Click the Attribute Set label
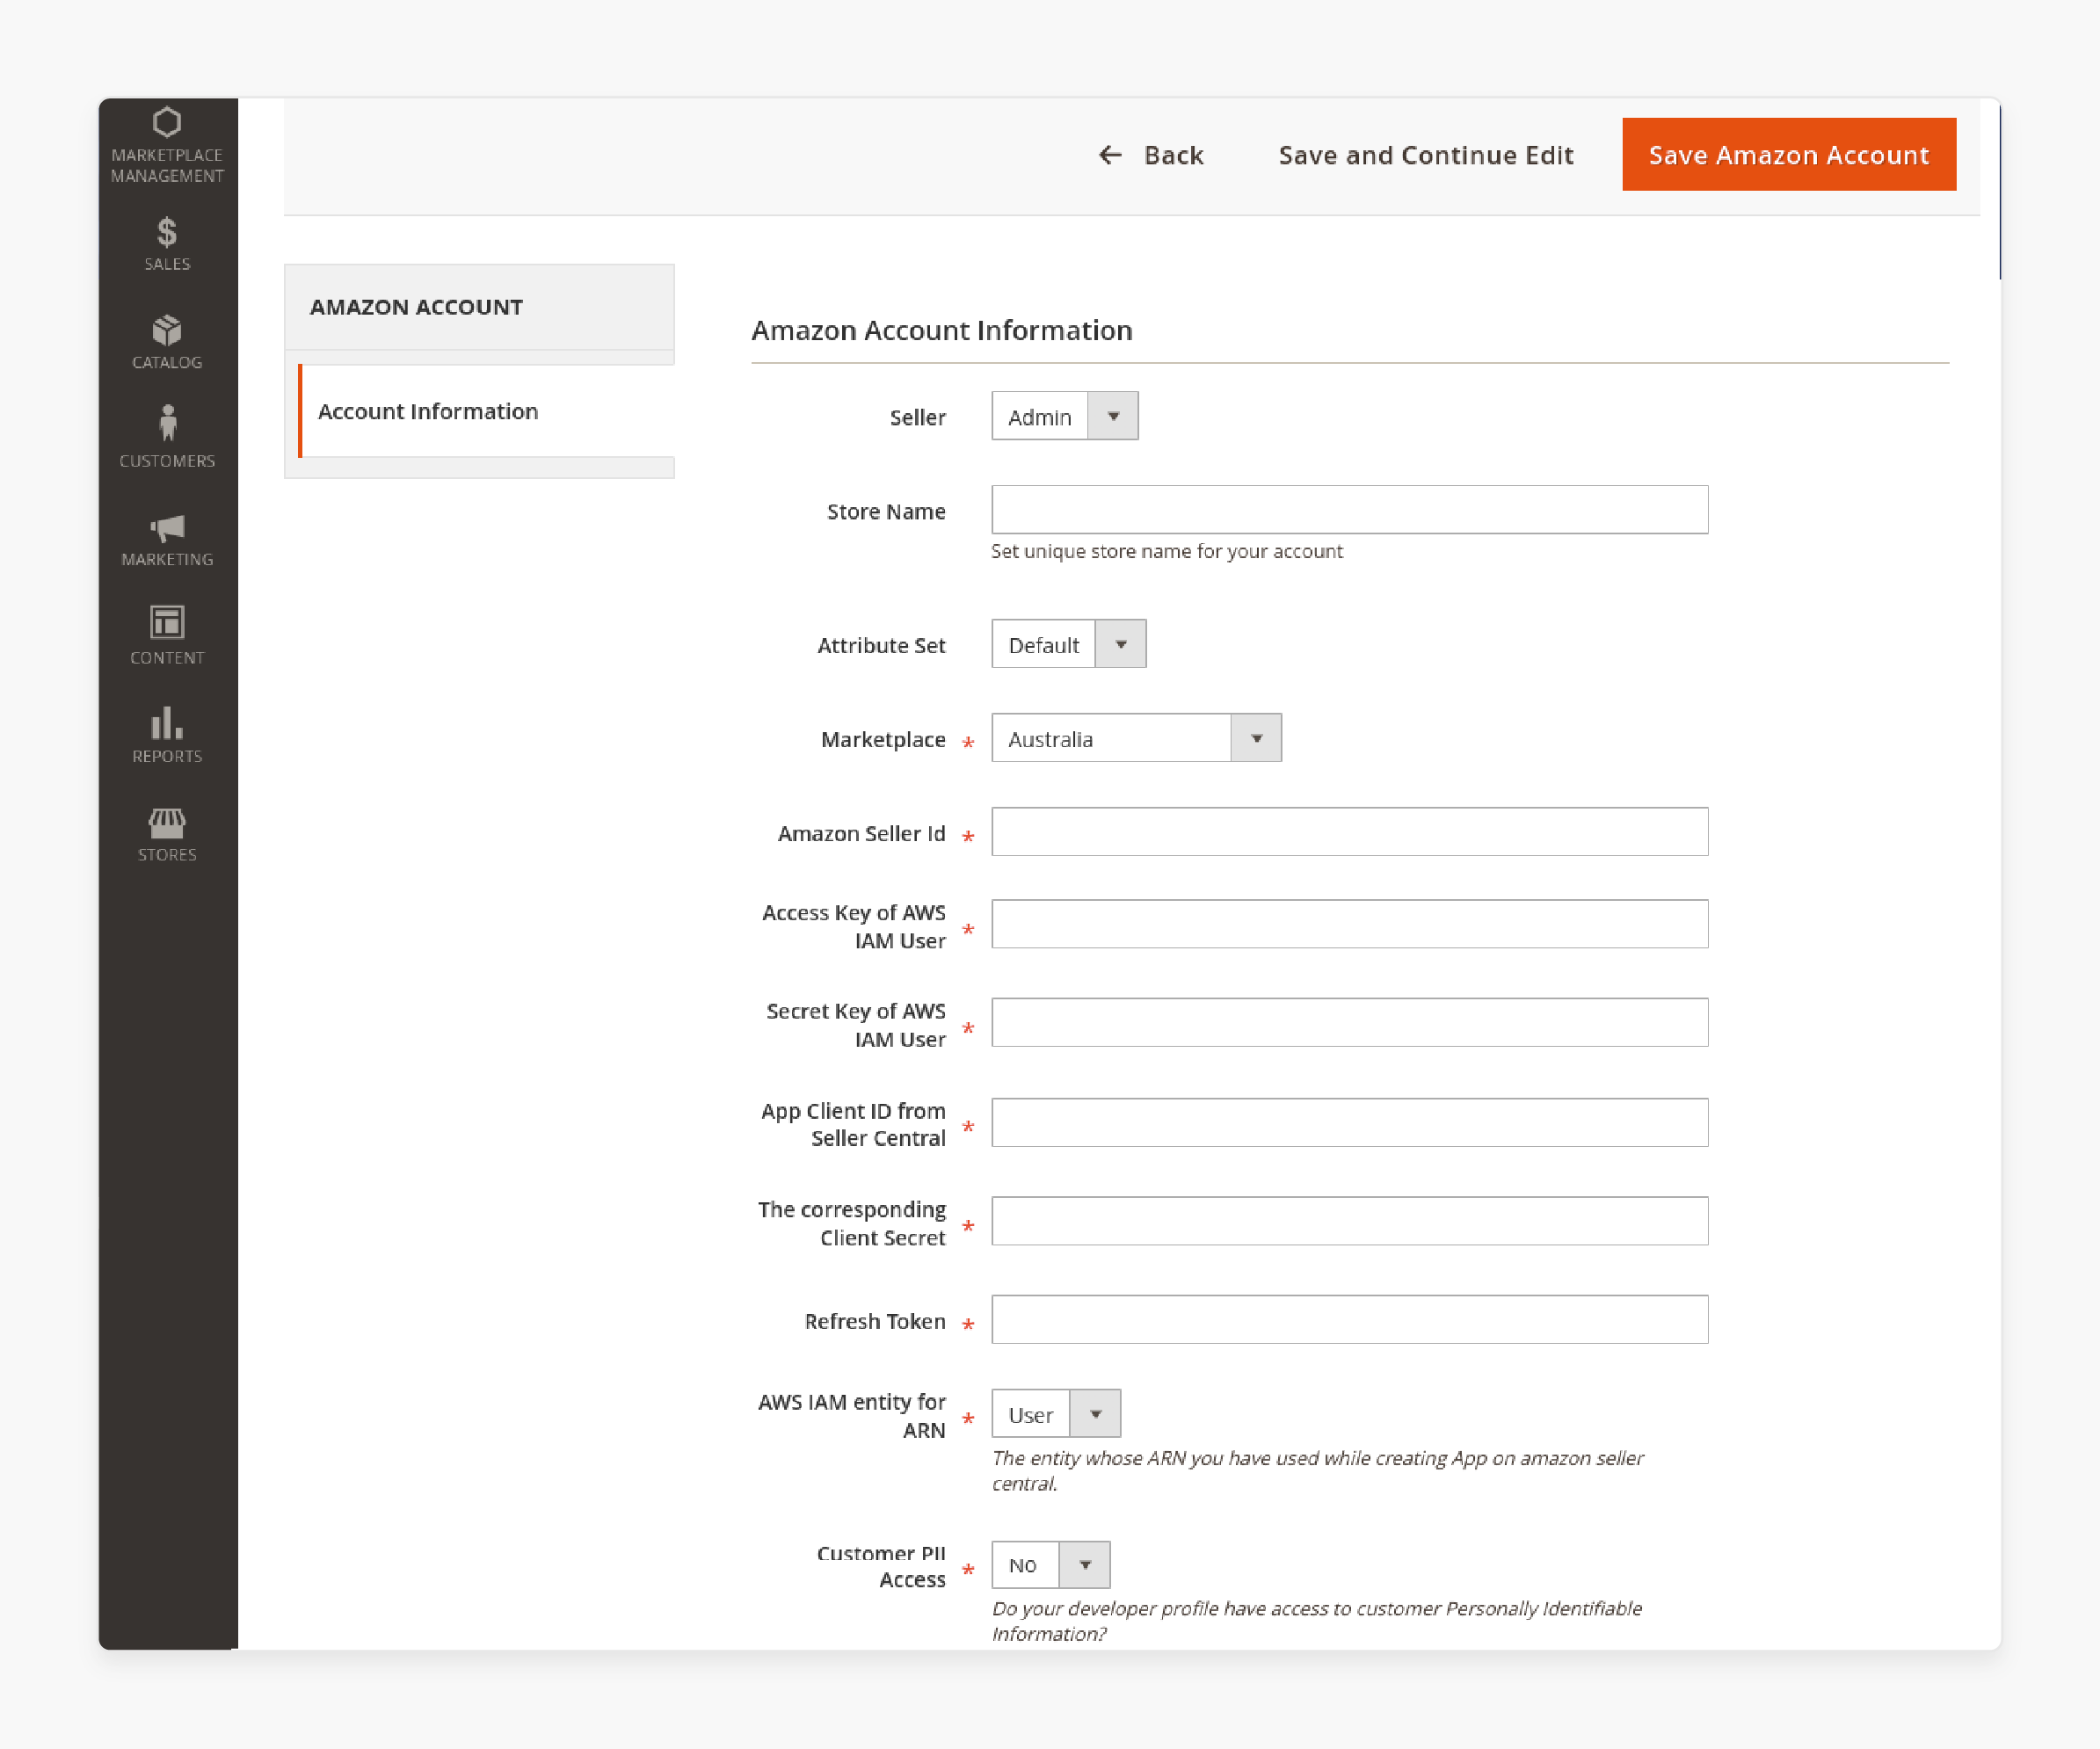Image resolution: width=2100 pixels, height=1749 pixels. (x=881, y=645)
